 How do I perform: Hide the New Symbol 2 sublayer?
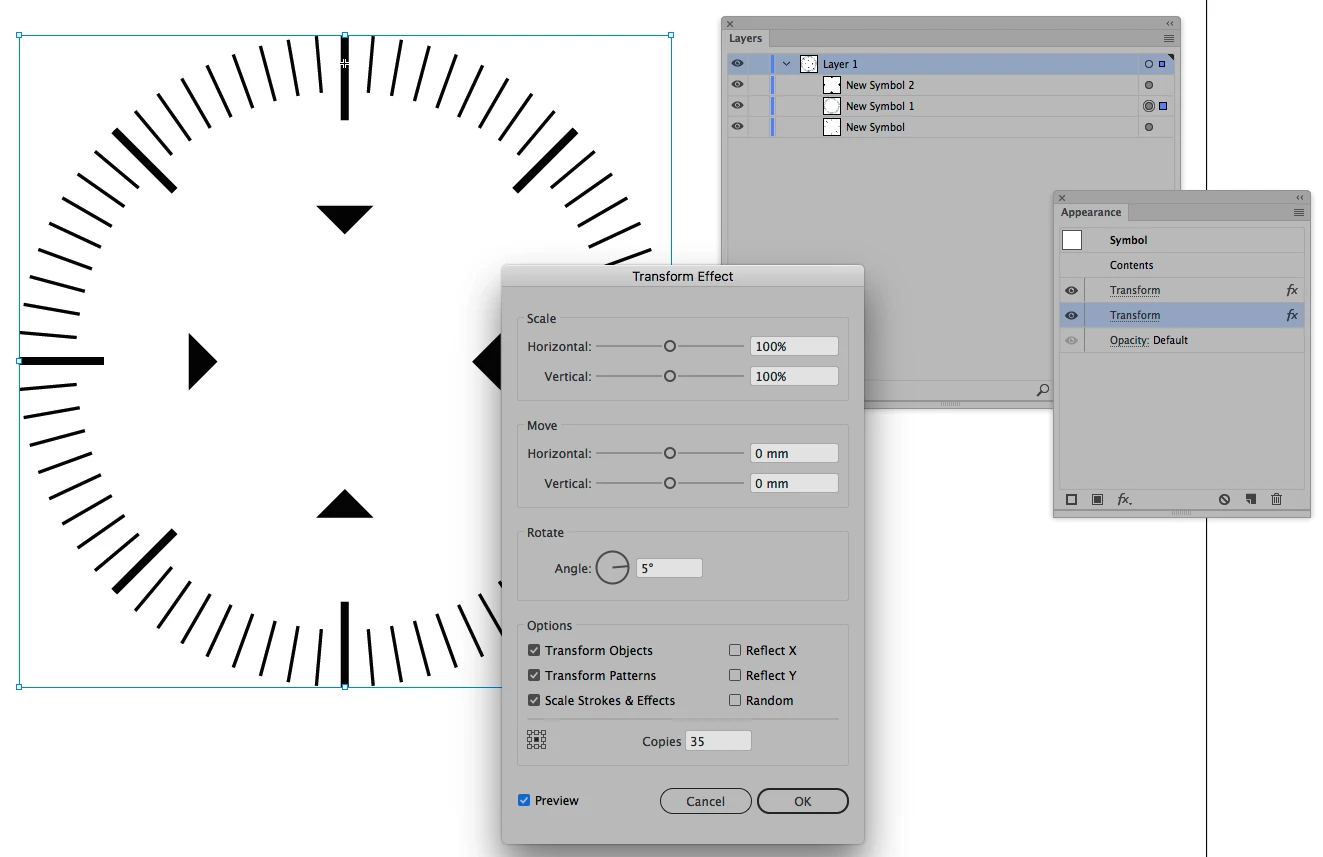pyautogui.click(x=737, y=85)
